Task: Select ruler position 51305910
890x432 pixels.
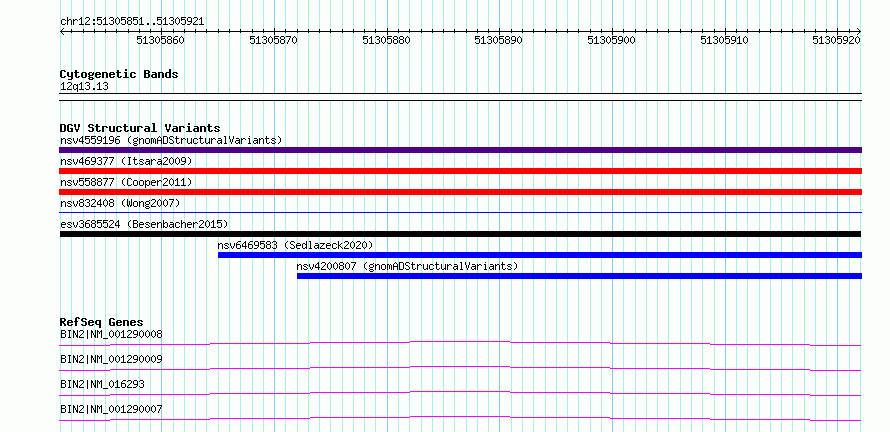Action: tap(724, 40)
